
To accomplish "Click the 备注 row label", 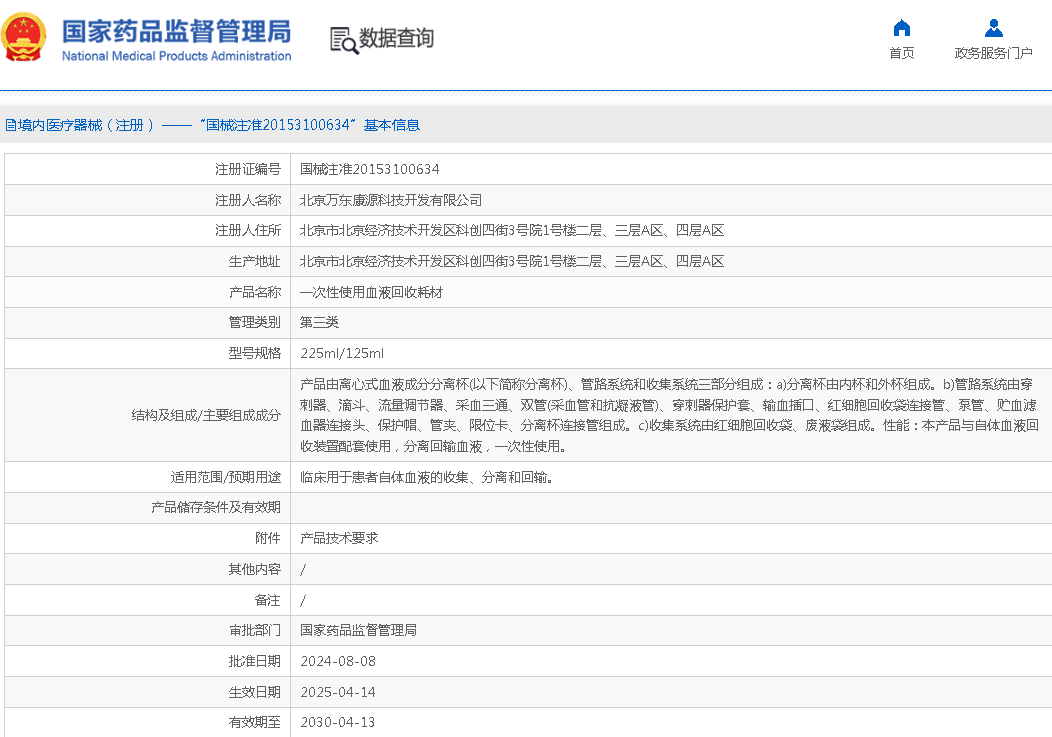I will [x=268, y=600].
